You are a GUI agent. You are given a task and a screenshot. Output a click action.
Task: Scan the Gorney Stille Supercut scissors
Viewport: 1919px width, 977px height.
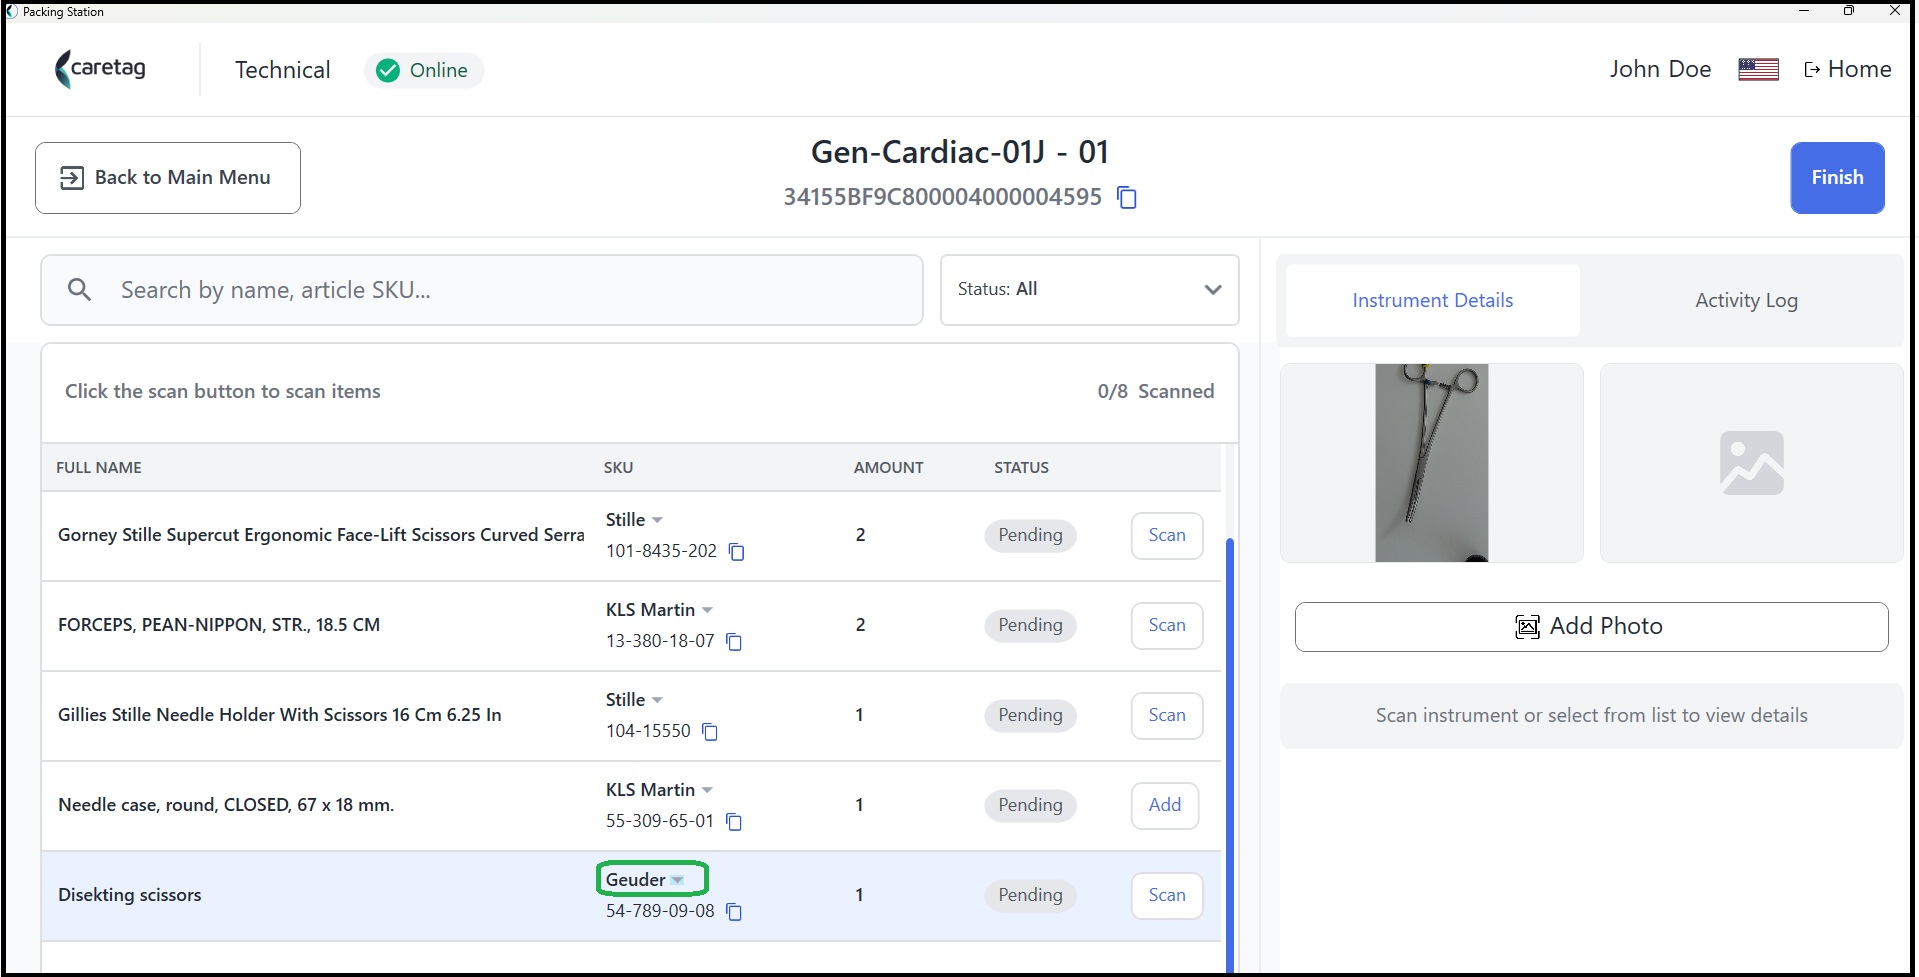point(1167,535)
